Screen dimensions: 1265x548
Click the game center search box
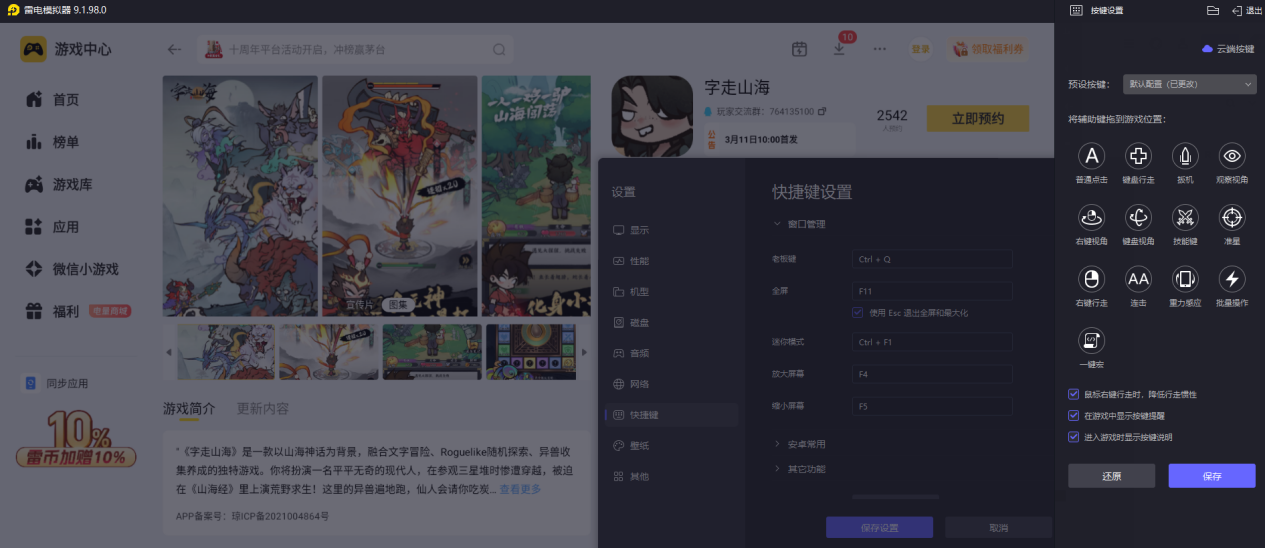(356, 49)
